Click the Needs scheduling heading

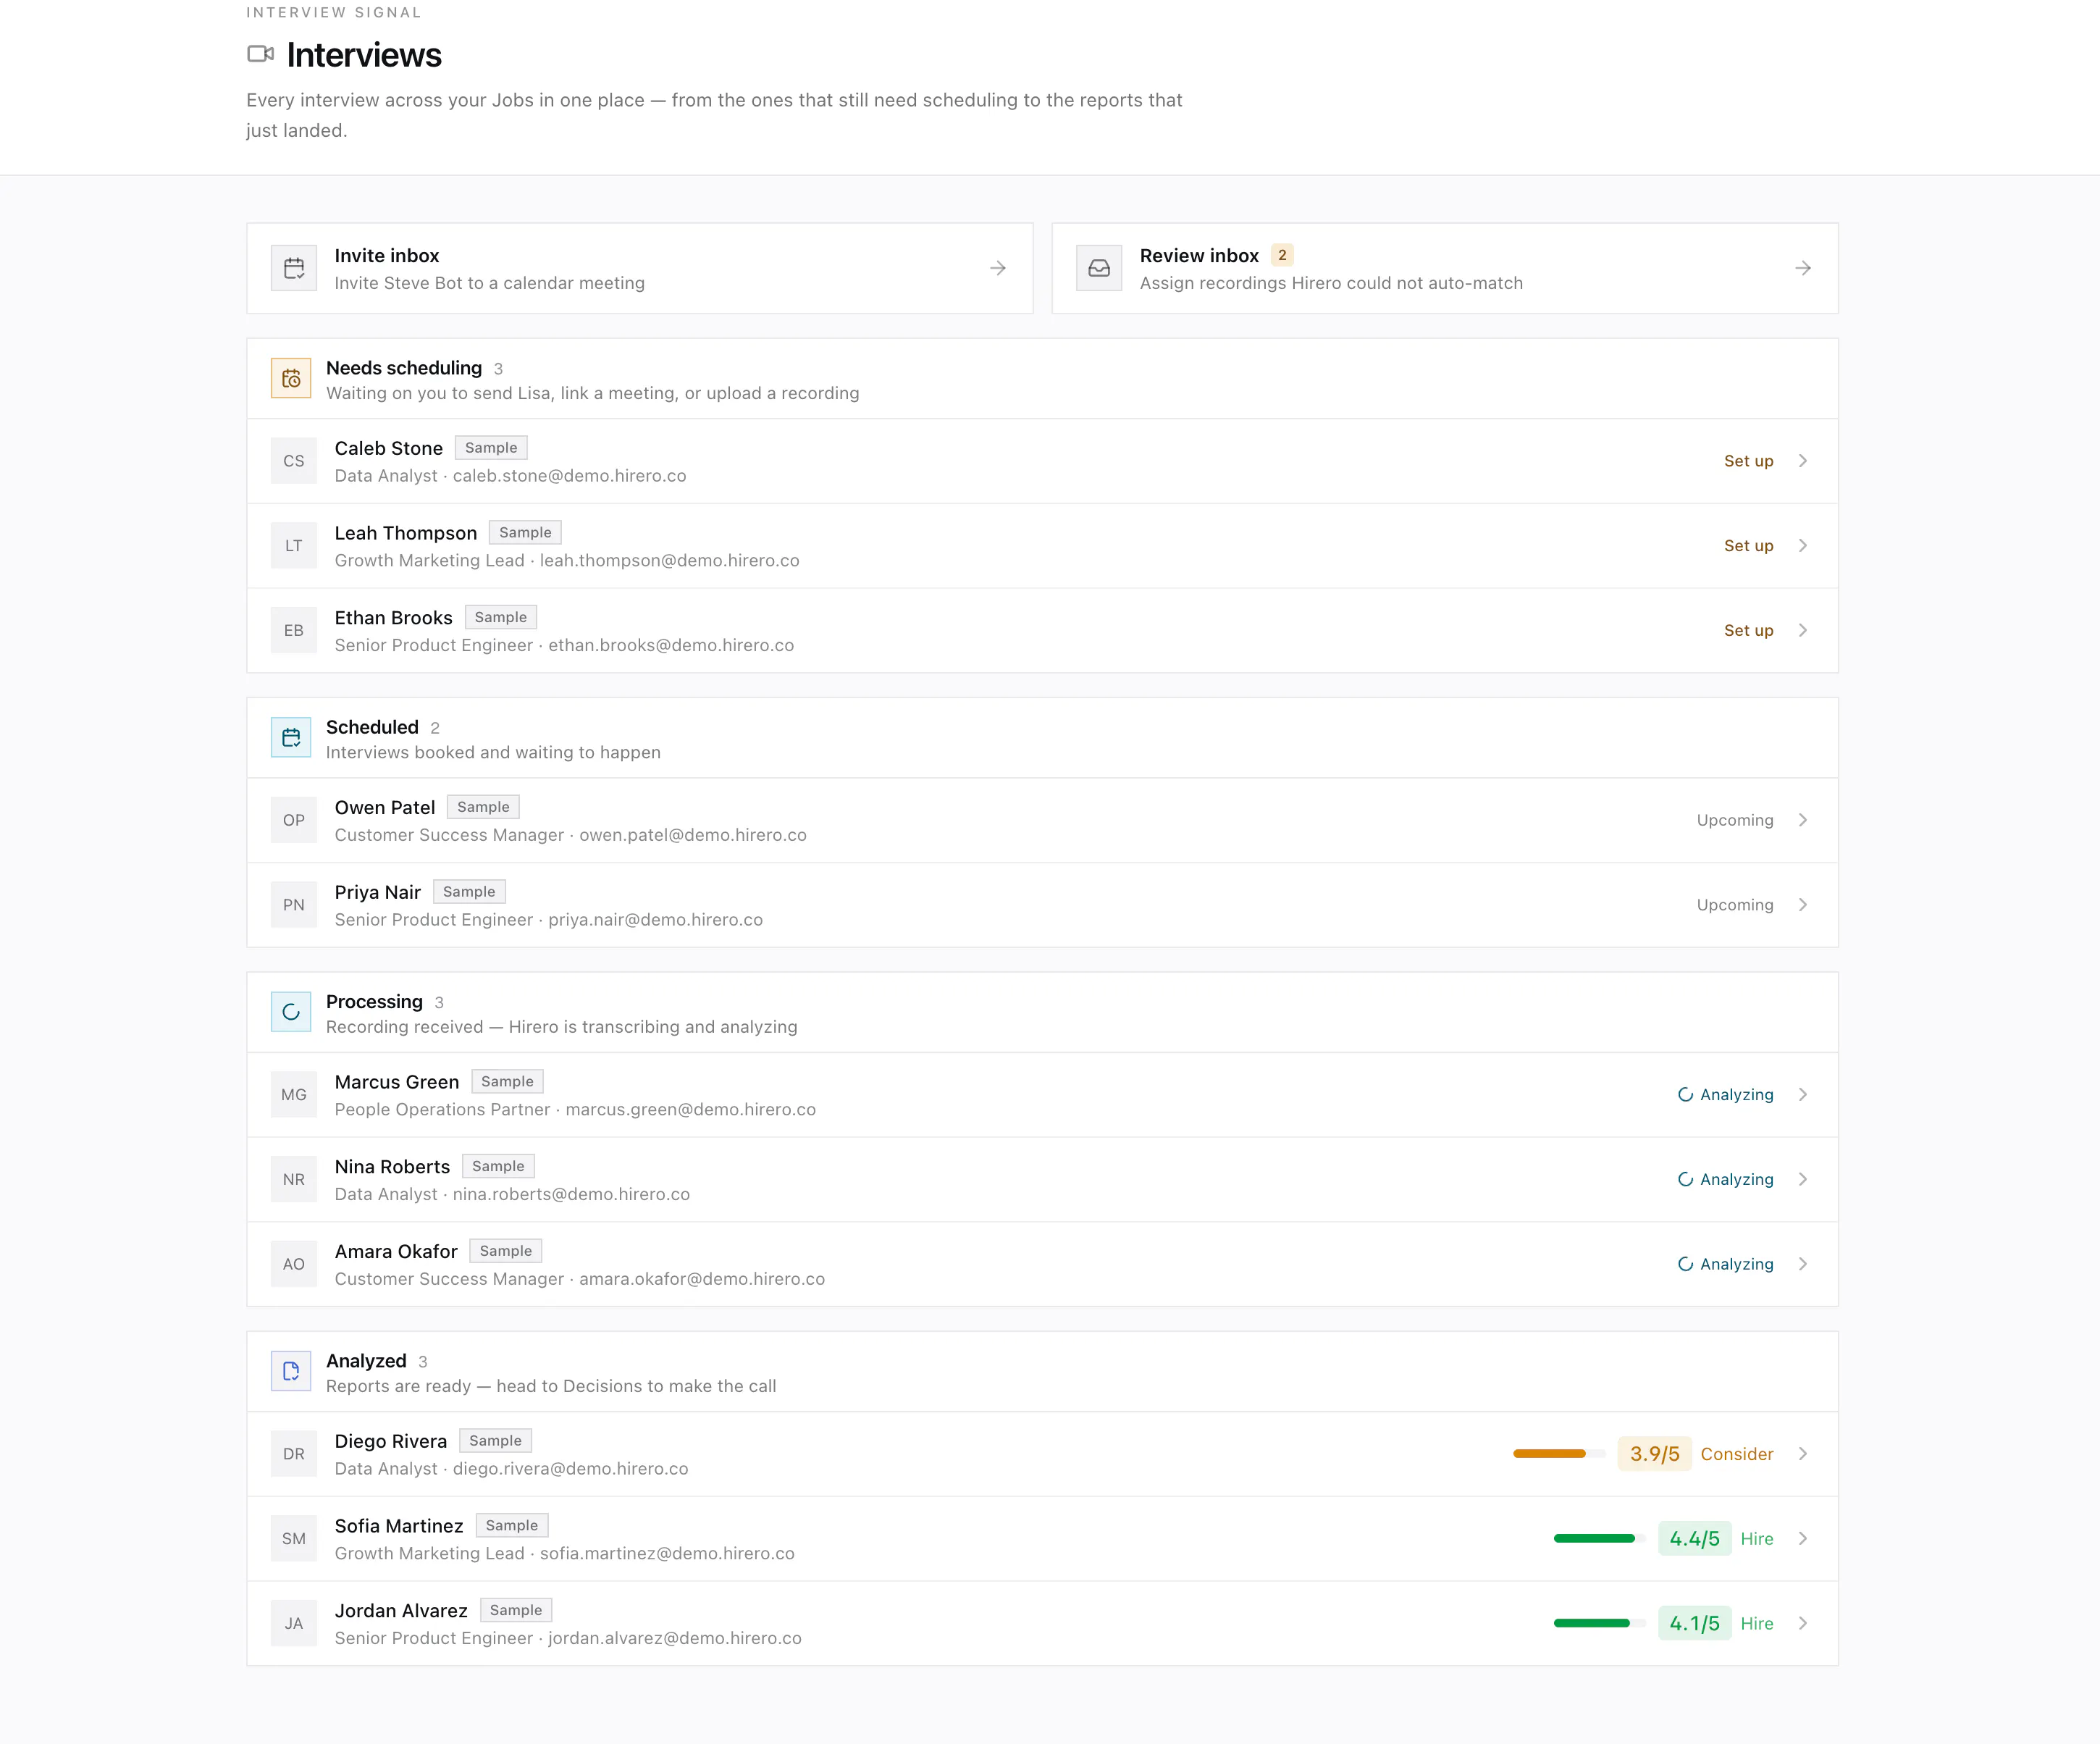[404, 367]
